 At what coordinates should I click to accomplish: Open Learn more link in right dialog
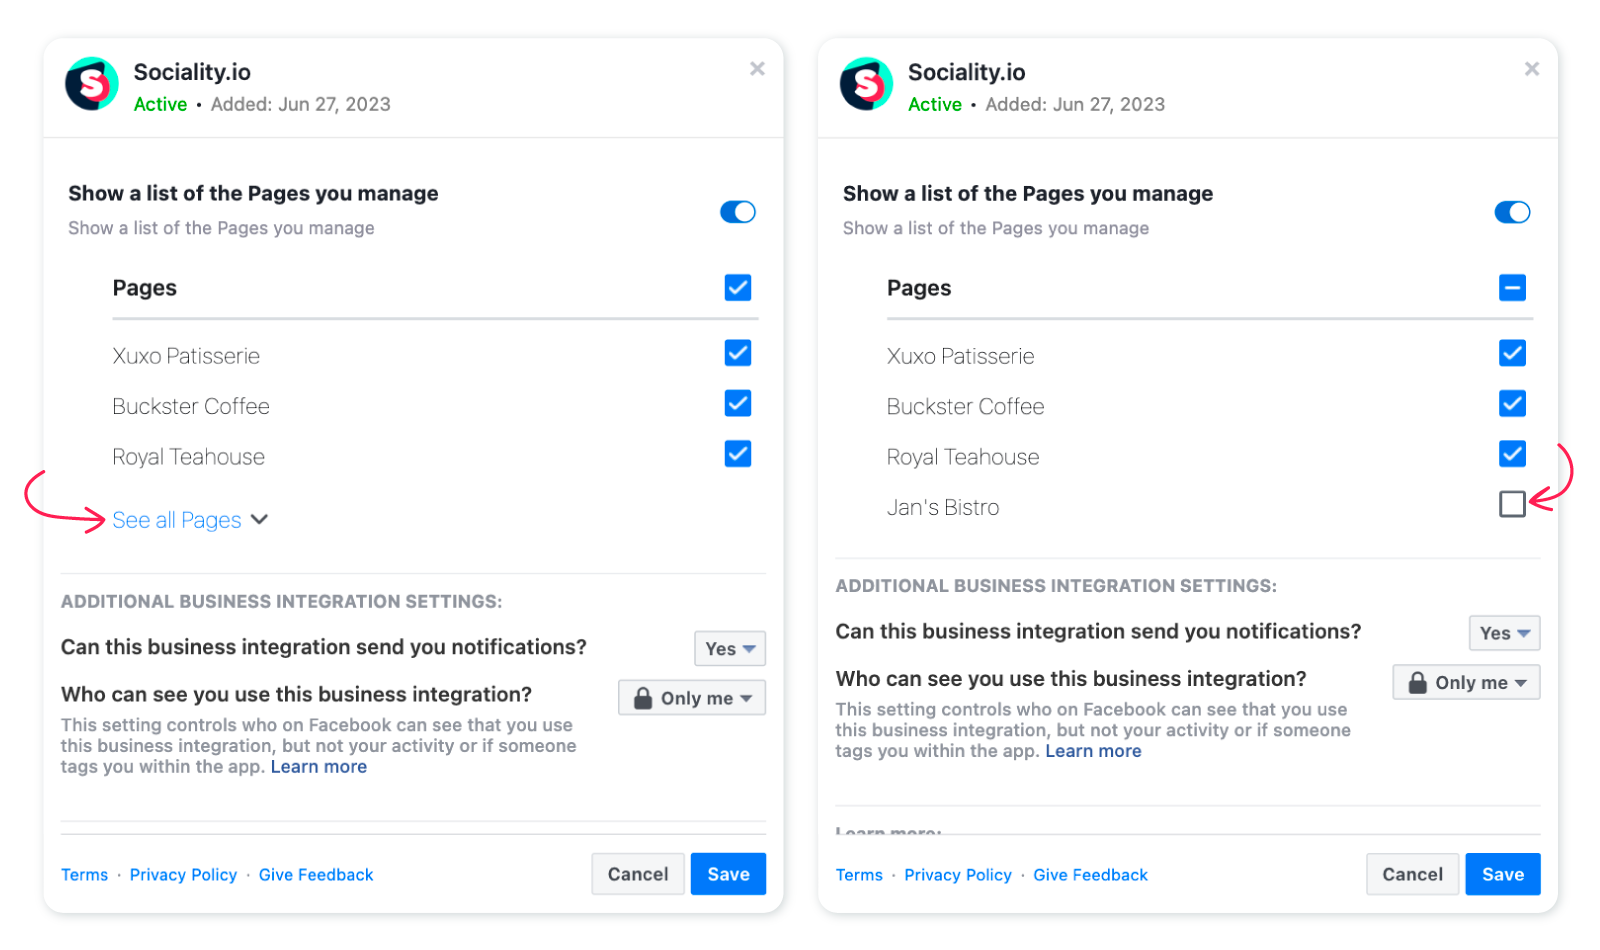click(1093, 751)
